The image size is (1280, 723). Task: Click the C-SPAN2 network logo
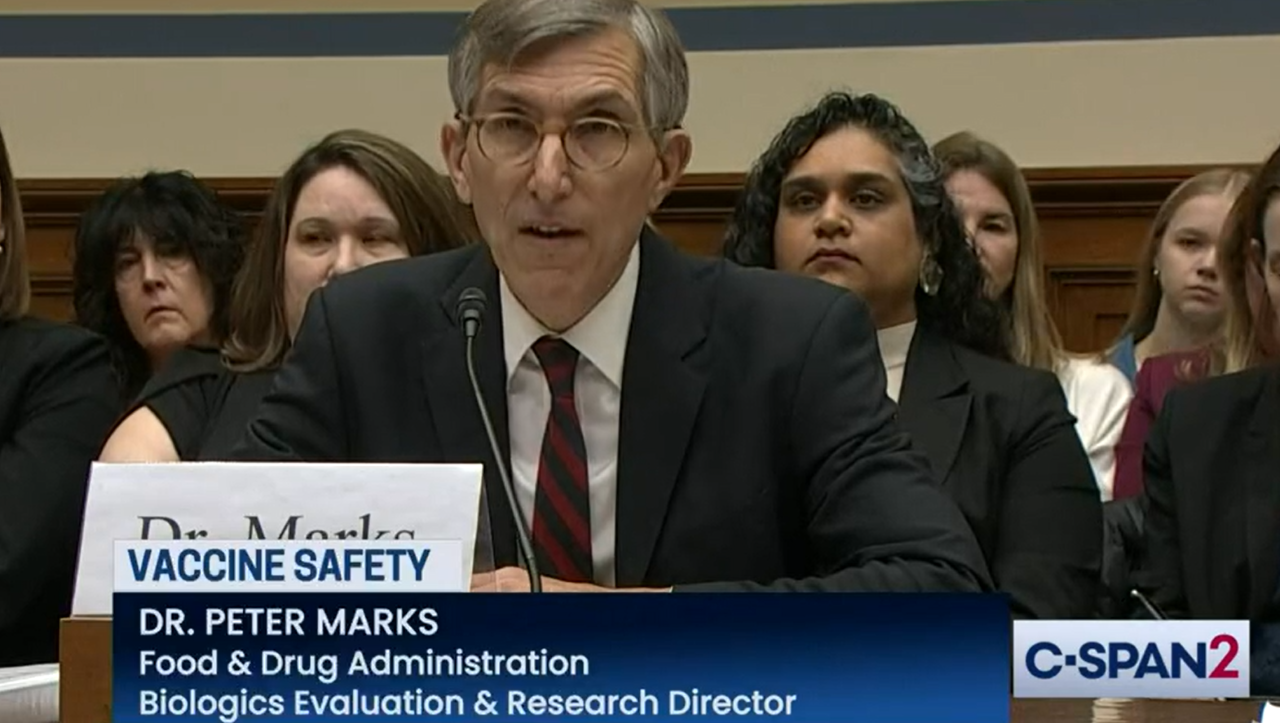pyautogui.click(x=1131, y=659)
